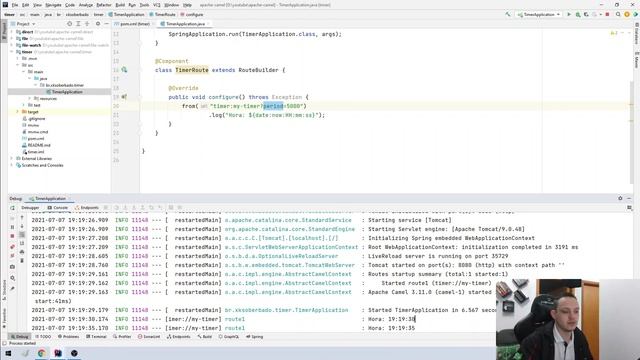Click the Debug bug icon in toolbar
Screen dimensions: 640x360
(x=578, y=14)
